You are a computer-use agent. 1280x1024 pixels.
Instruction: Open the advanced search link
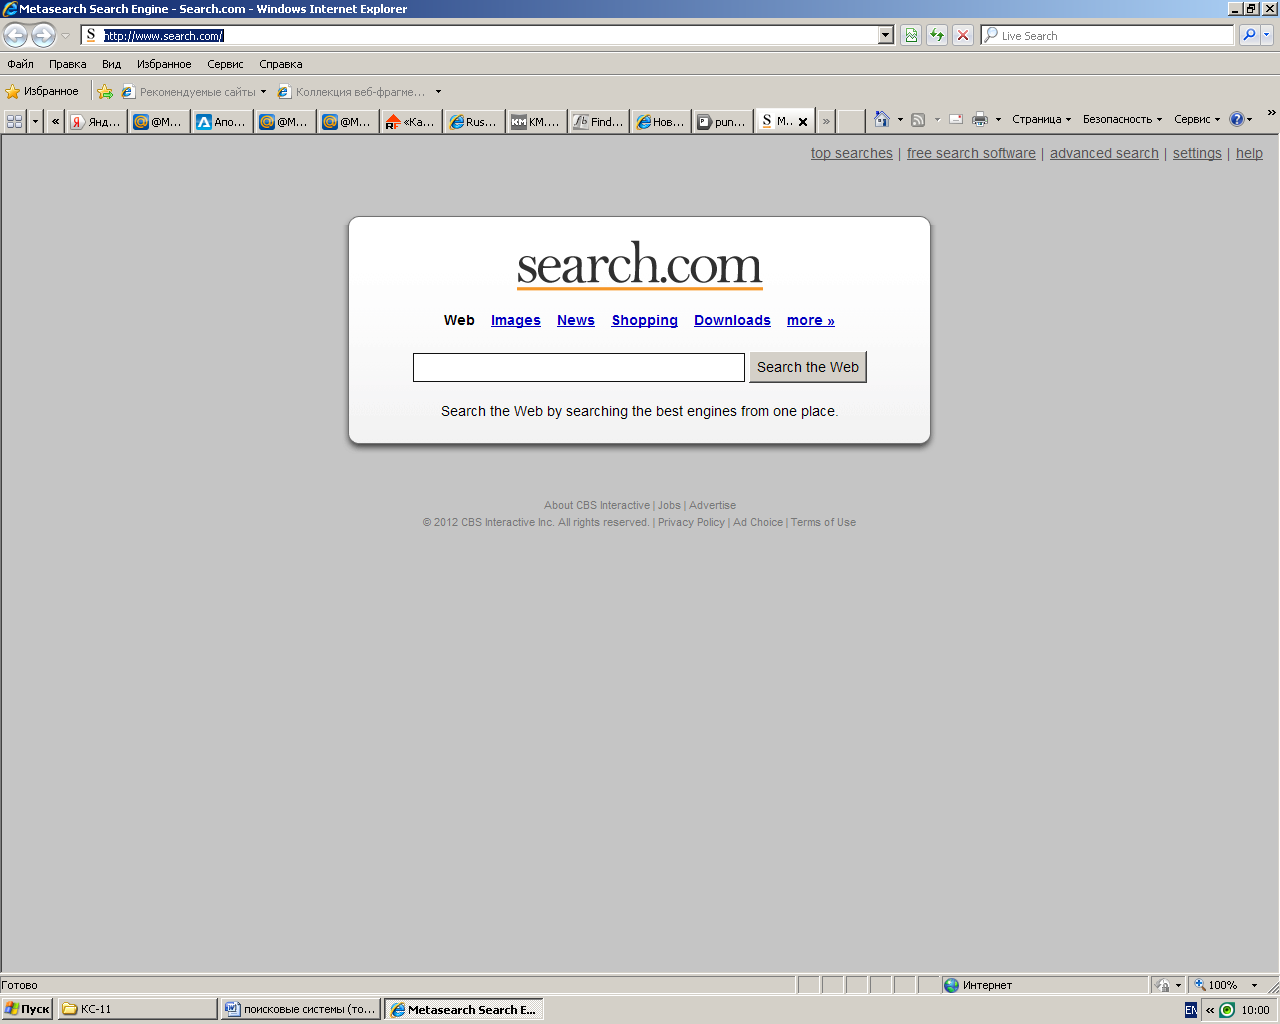coord(1104,153)
